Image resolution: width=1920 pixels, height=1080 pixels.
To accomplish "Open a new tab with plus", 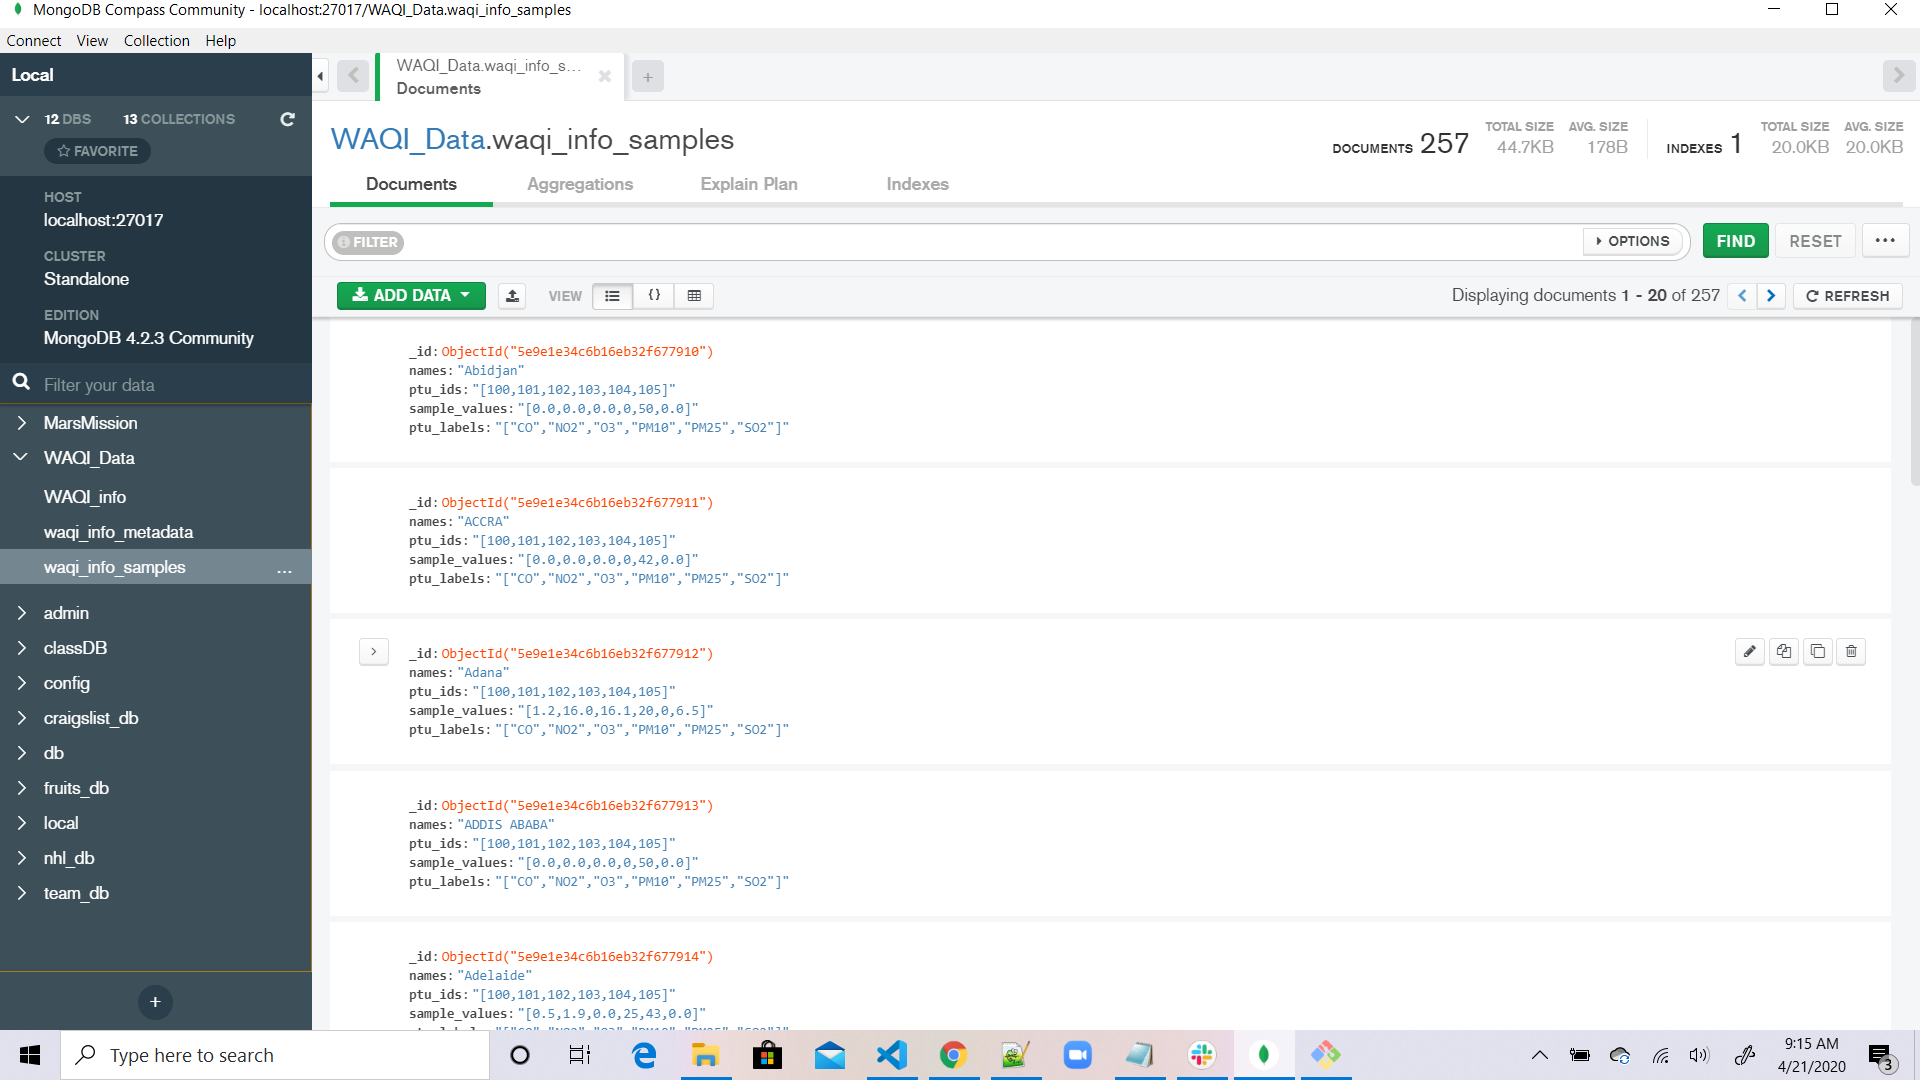I will [x=648, y=77].
